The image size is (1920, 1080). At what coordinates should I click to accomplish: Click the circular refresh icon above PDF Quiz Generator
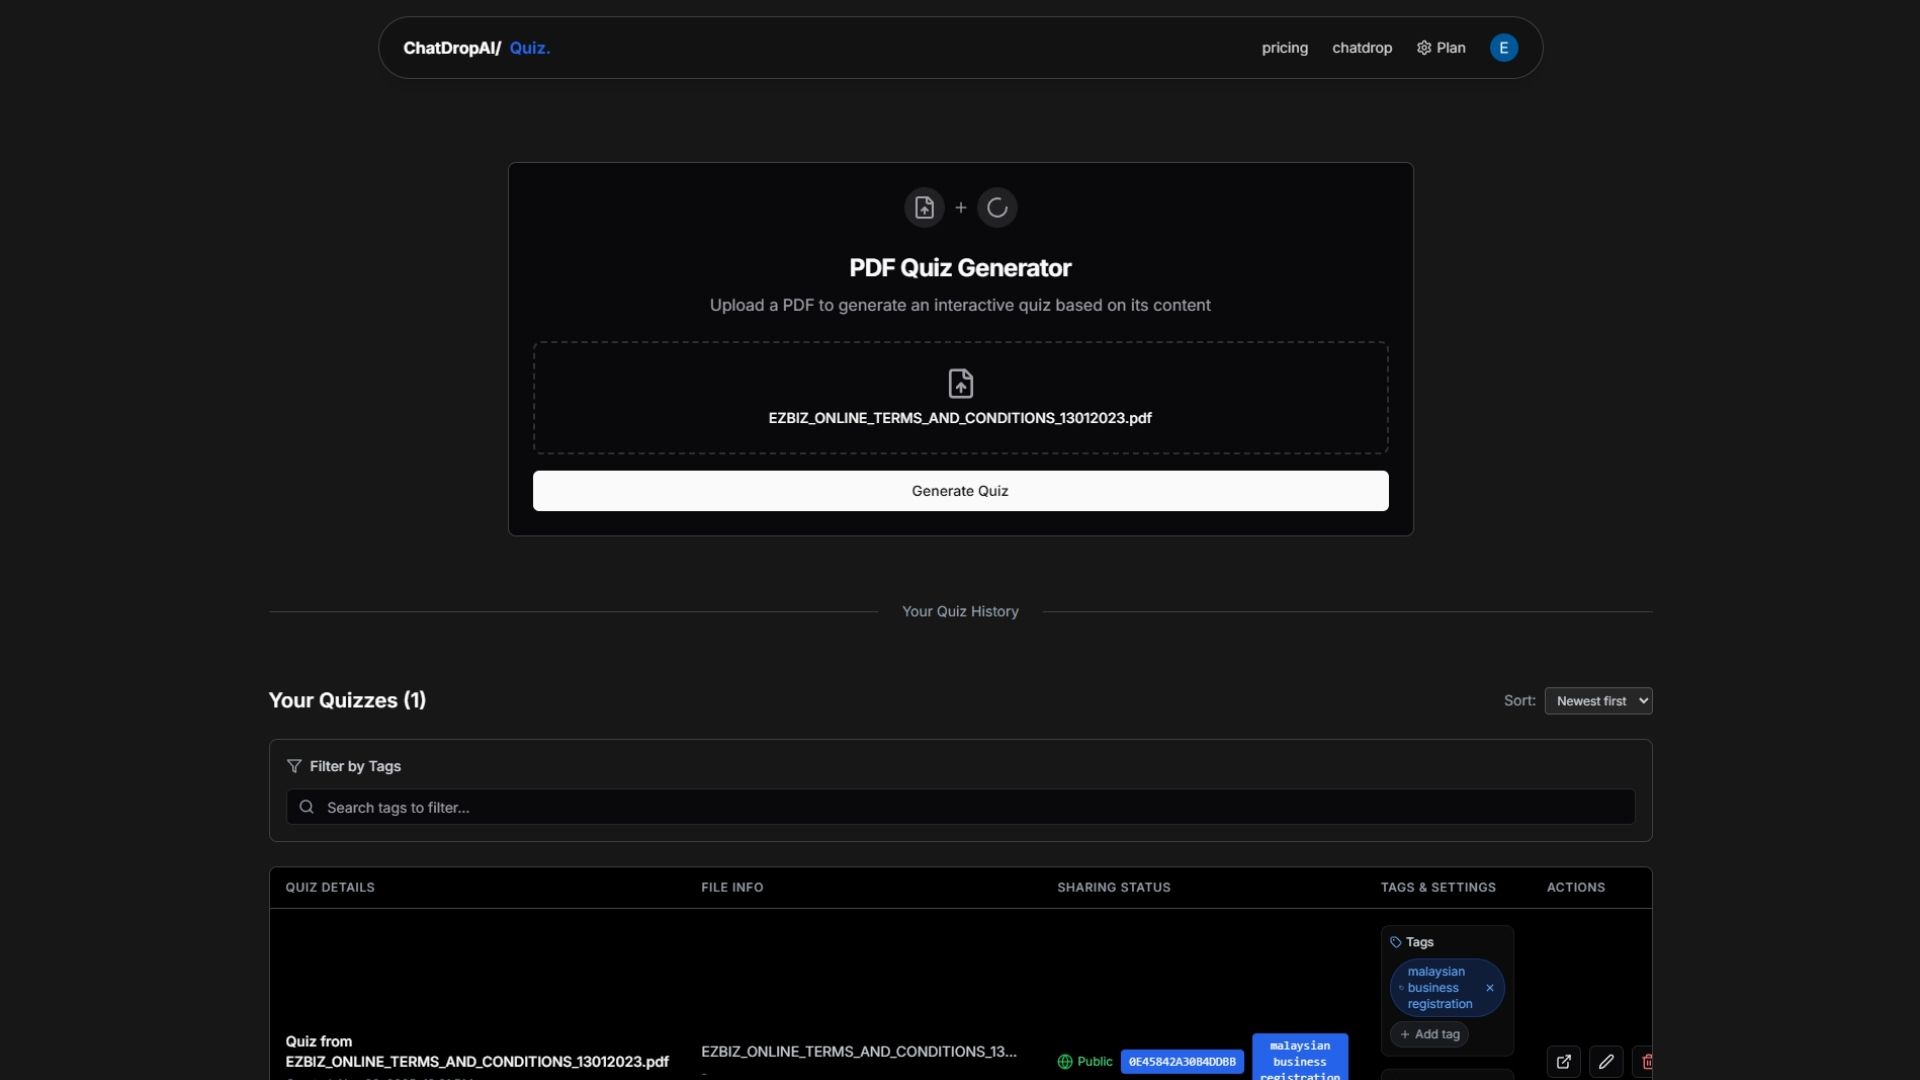coord(997,207)
